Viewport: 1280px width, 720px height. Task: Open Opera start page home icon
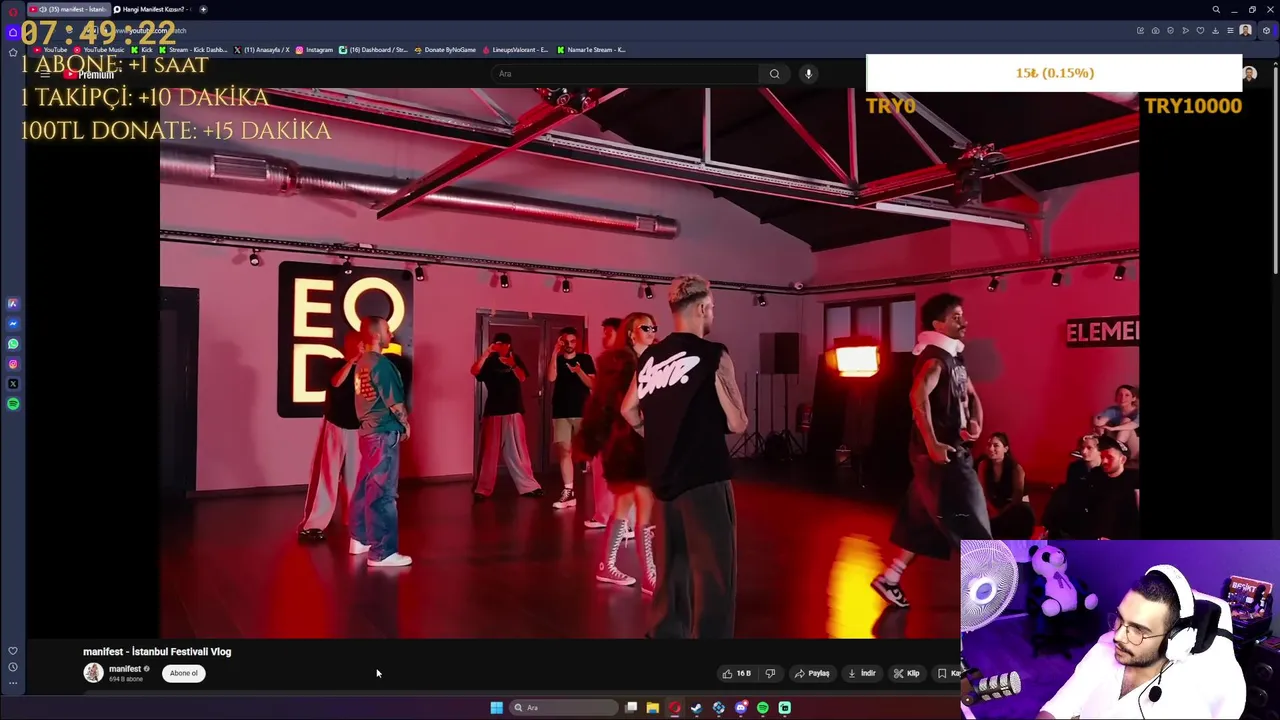tap(13, 31)
